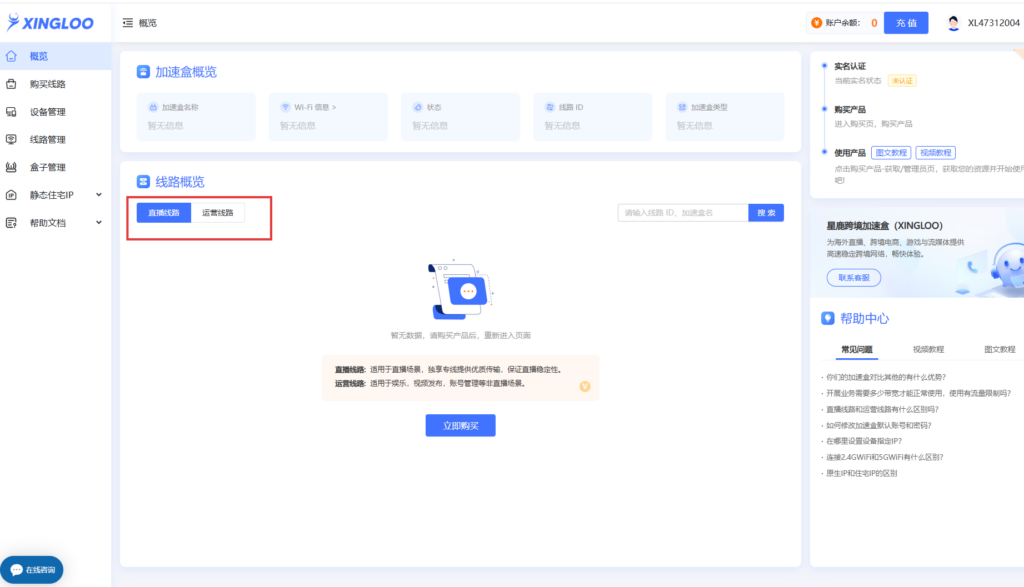Switch to 图文教程 tab in 帮助中心
Viewport: 1024px width, 587px height.
click(1000, 349)
